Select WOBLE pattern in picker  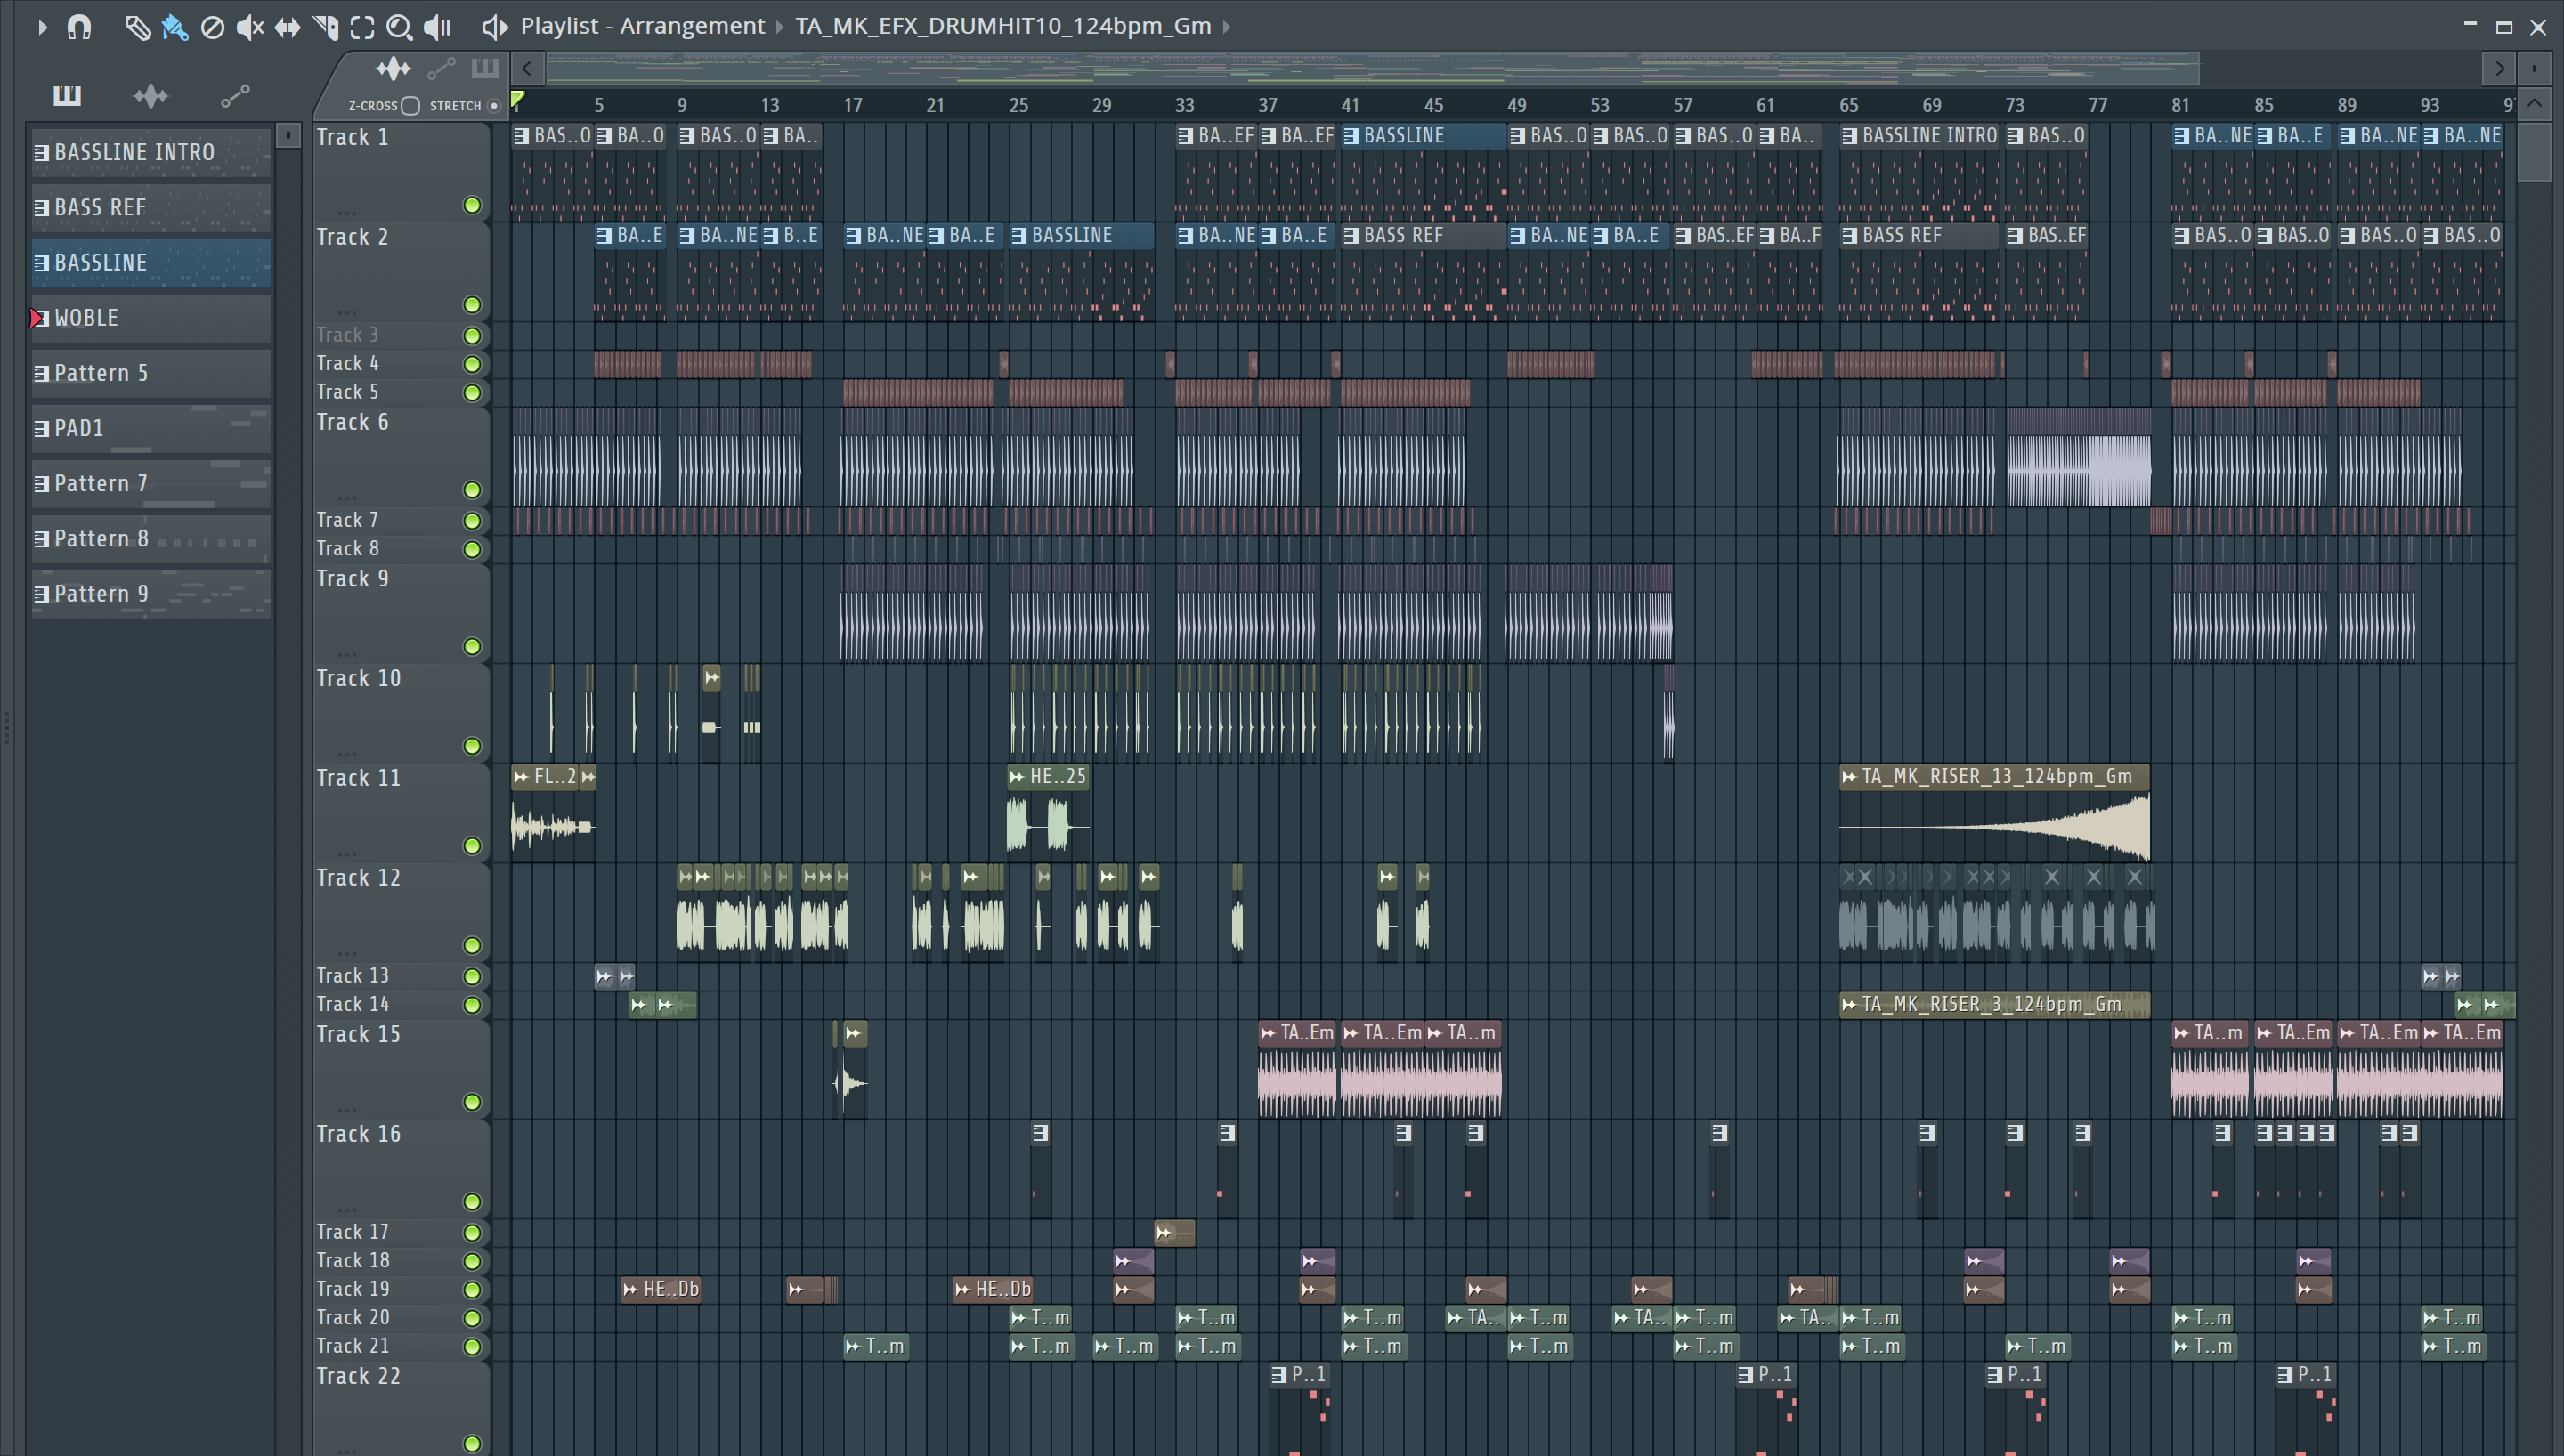coord(151,317)
